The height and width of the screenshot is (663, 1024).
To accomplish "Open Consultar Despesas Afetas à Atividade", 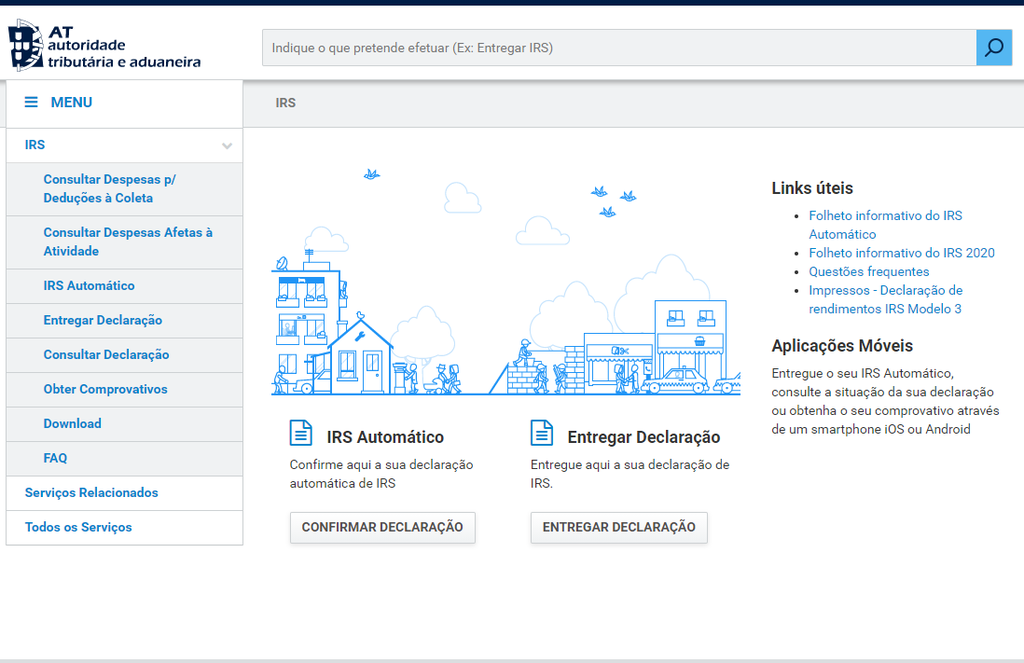I will [x=128, y=242].
